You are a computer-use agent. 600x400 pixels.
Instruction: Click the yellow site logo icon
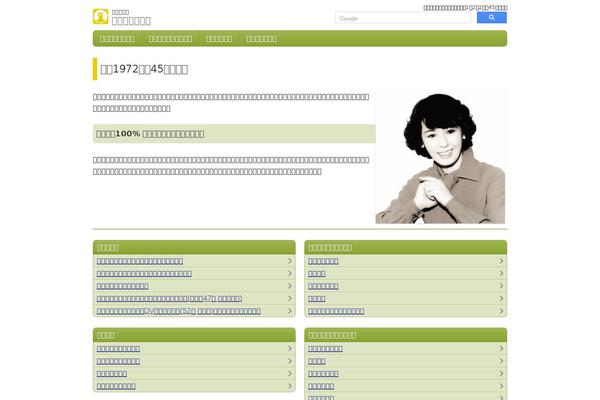[101, 16]
